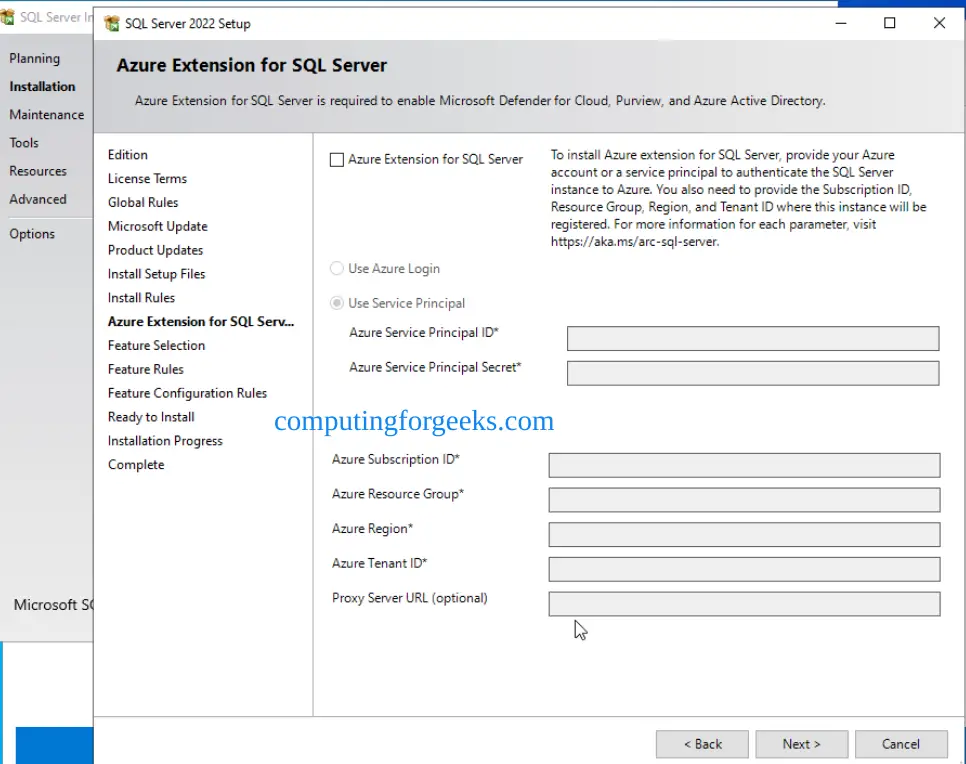Close the SQL Server 2022 Setup window
This screenshot has height=764, width=966.
coord(939,23)
